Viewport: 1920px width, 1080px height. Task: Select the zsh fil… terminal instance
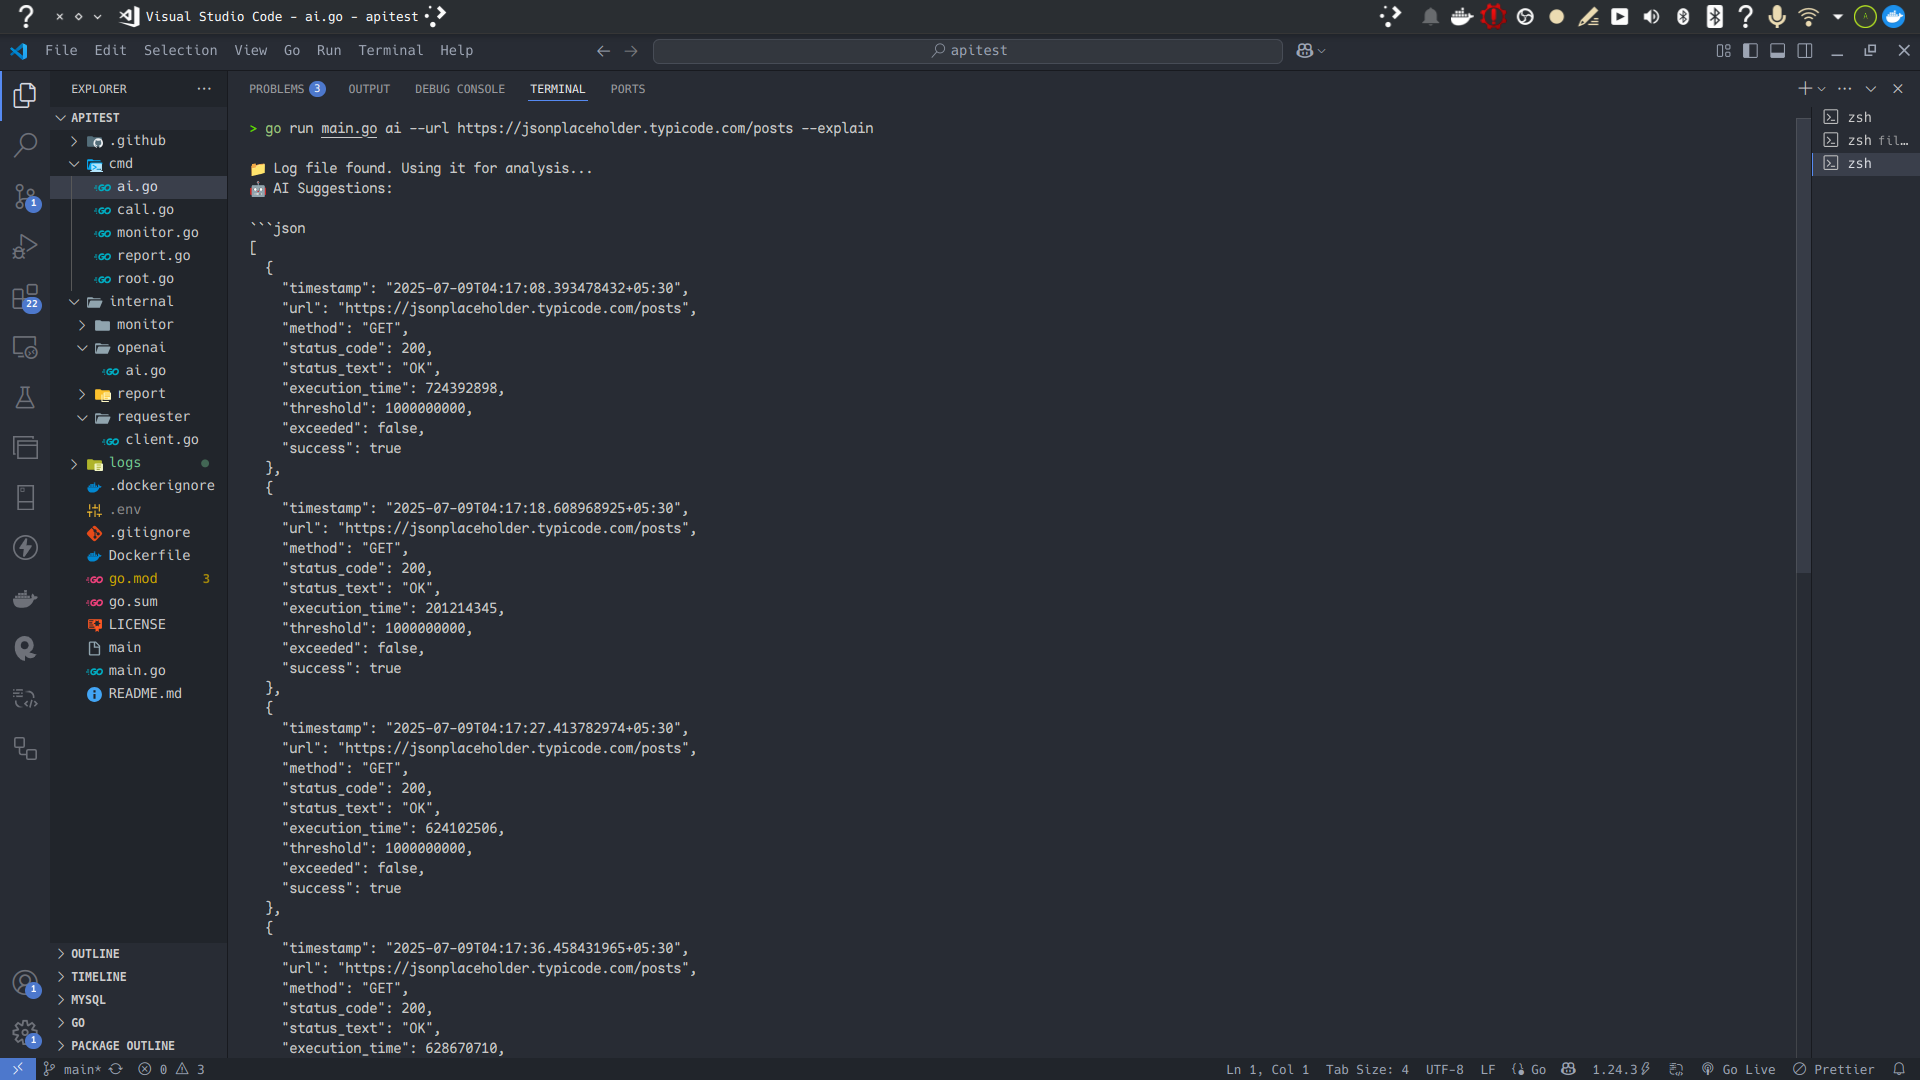[x=1866, y=141]
